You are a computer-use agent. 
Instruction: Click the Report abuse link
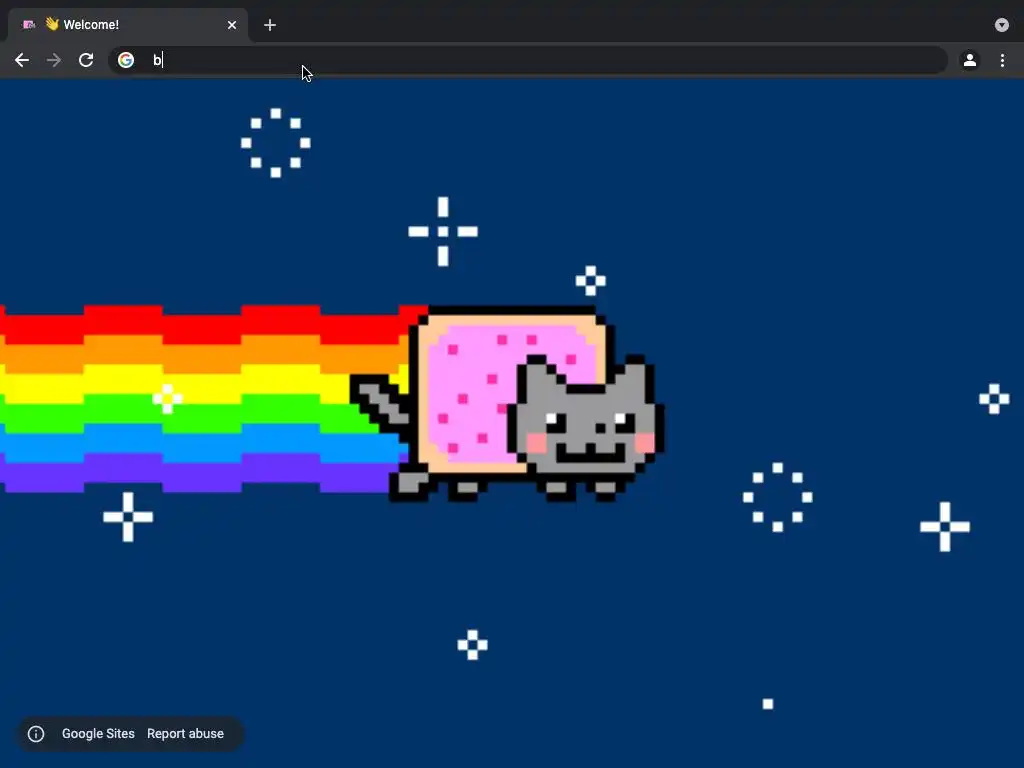(185, 733)
